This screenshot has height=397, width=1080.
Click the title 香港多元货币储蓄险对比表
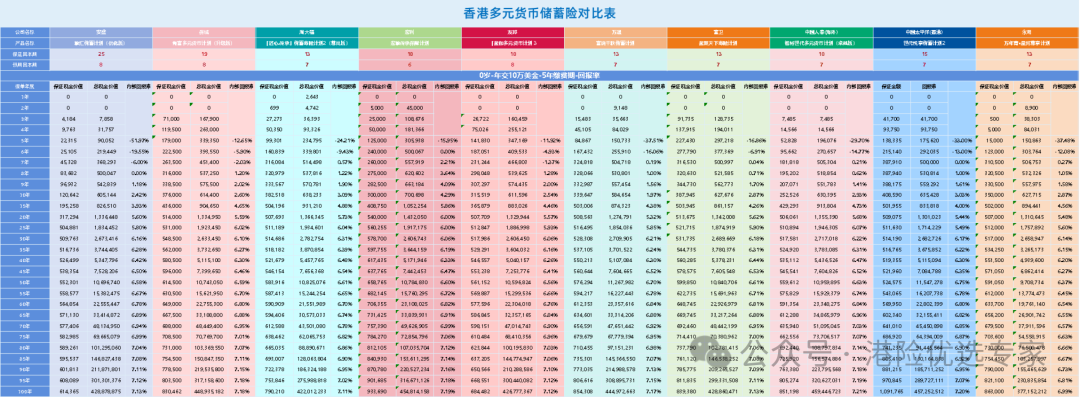click(539, 12)
